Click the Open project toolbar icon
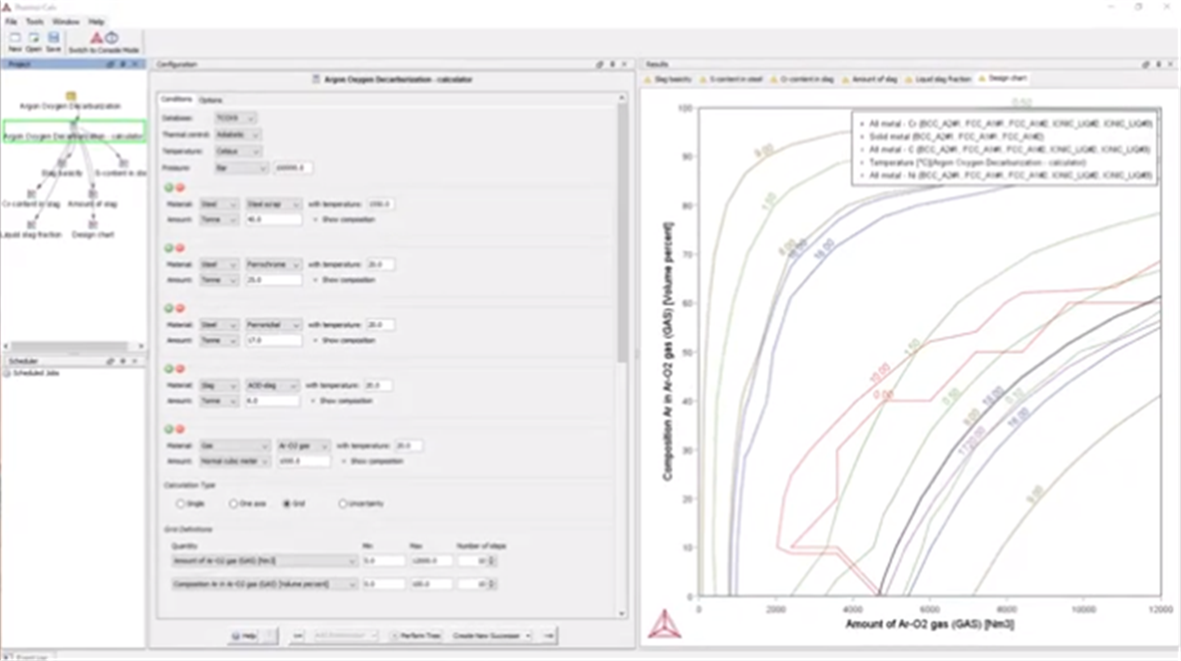Image resolution: width=1181 pixels, height=661 pixels. point(33,41)
